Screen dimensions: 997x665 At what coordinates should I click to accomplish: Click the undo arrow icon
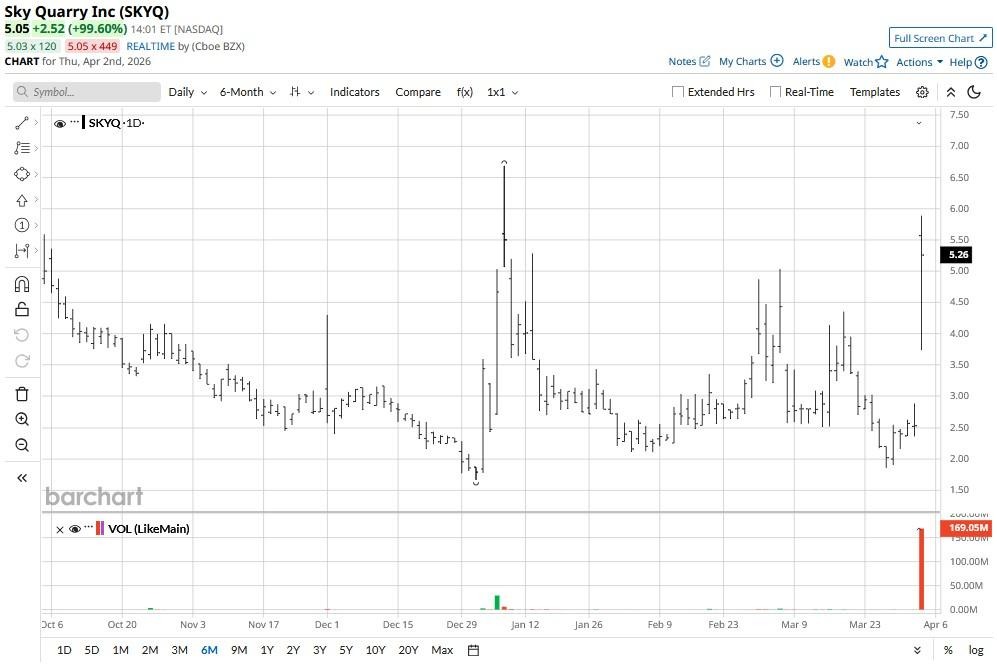22,335
